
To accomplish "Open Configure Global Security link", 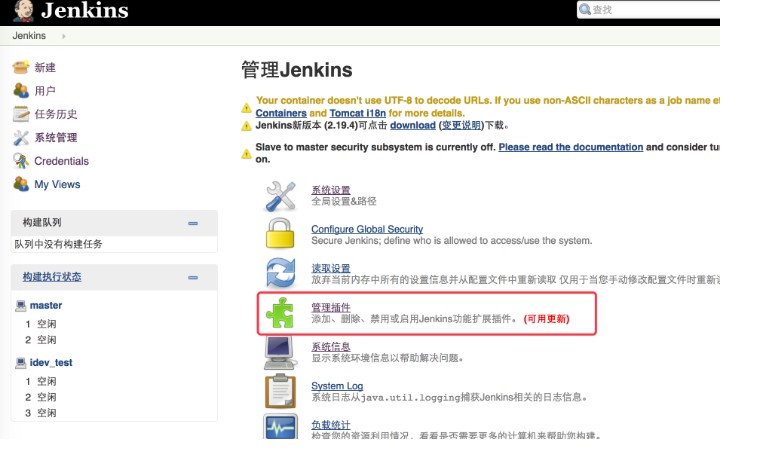I will pos(367,229).
